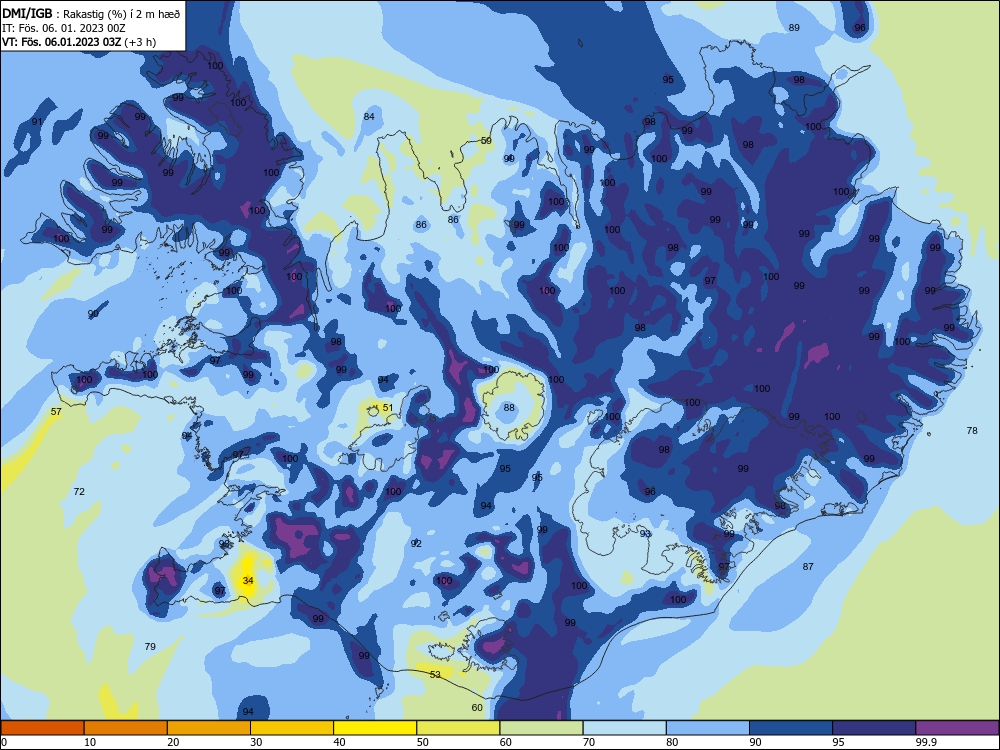
Task: Click the 0 tick label on the legend
Action: [x=4, y=742]
